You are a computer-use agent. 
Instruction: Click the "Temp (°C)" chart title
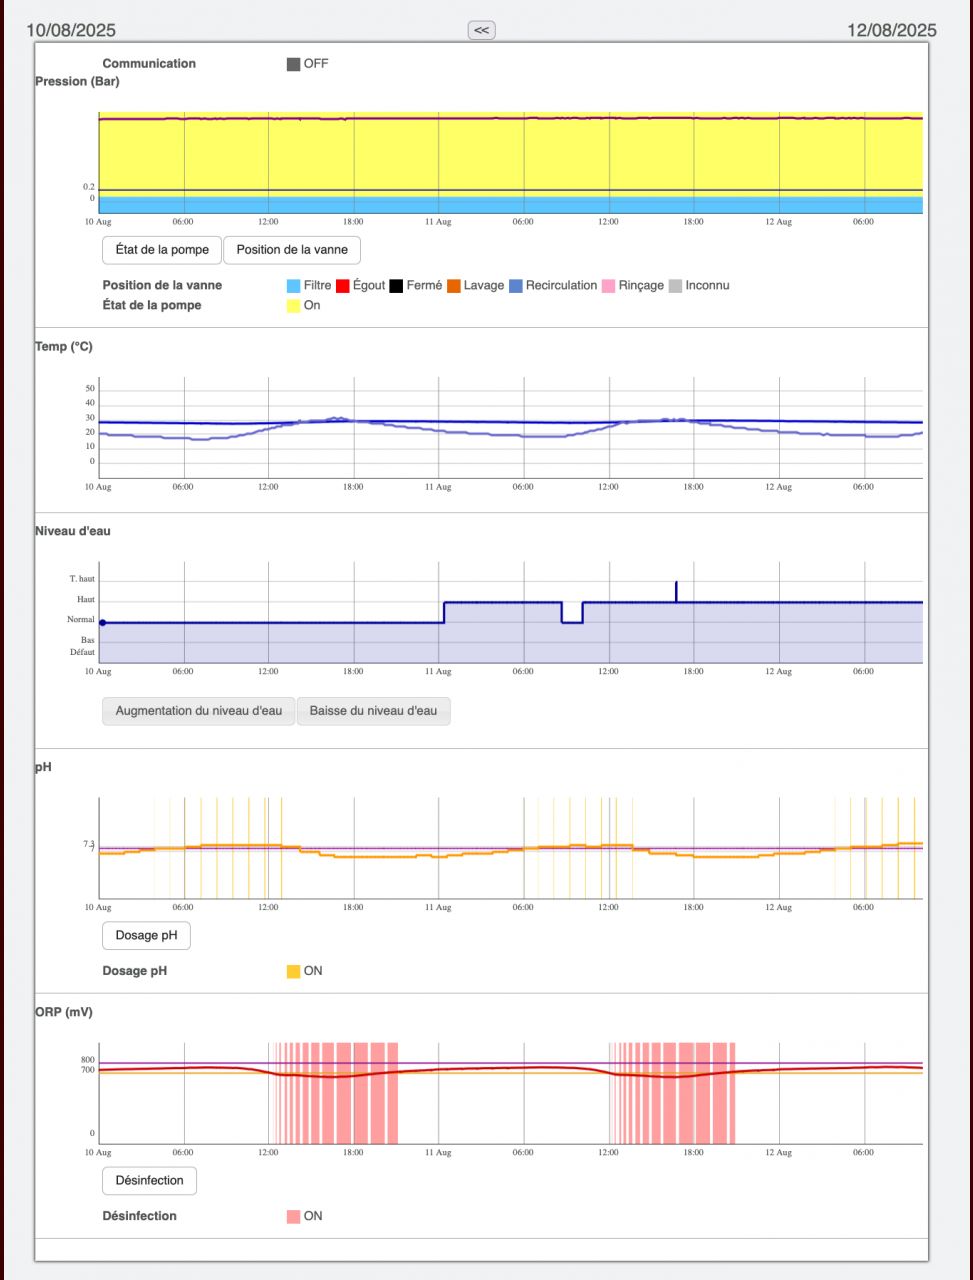pyautogui.click(x=64, y=347)
